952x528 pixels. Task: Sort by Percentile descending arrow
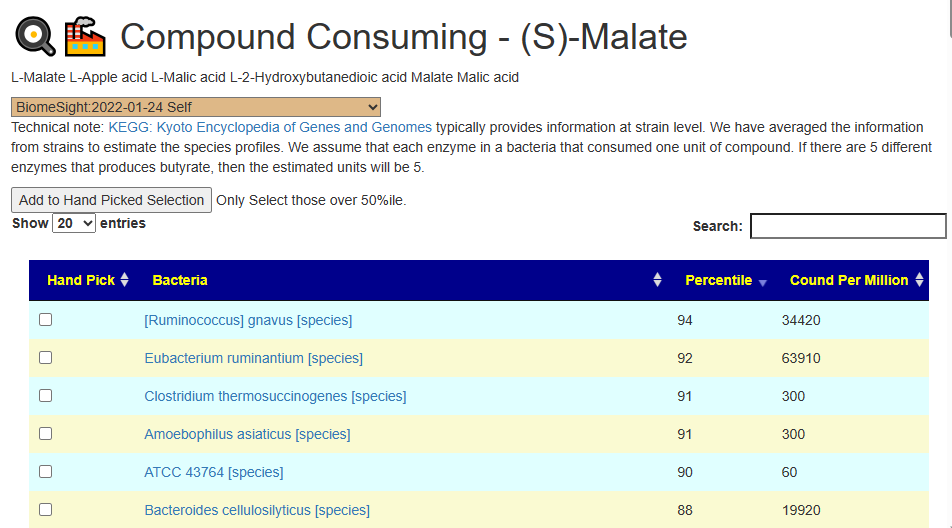(763, 283)
